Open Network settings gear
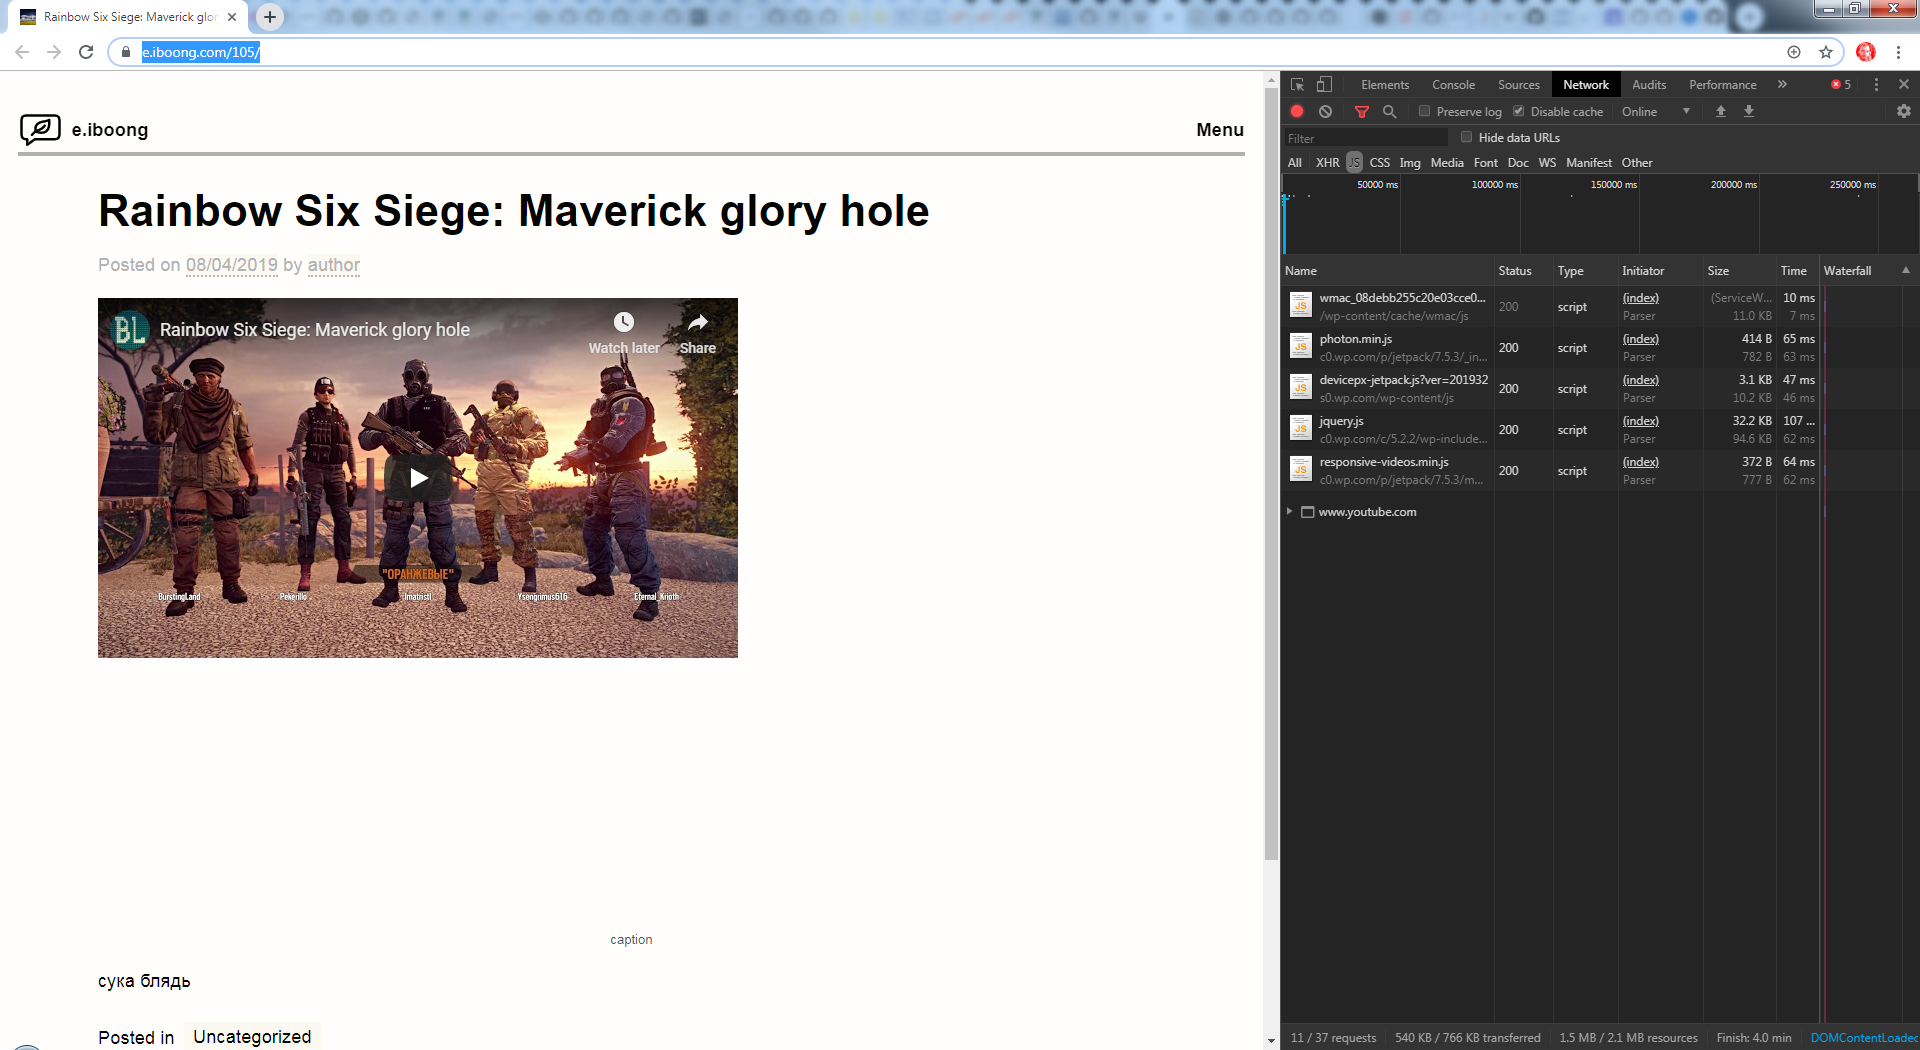This screenshot has width=1920, height=1050. (1904, 111)
